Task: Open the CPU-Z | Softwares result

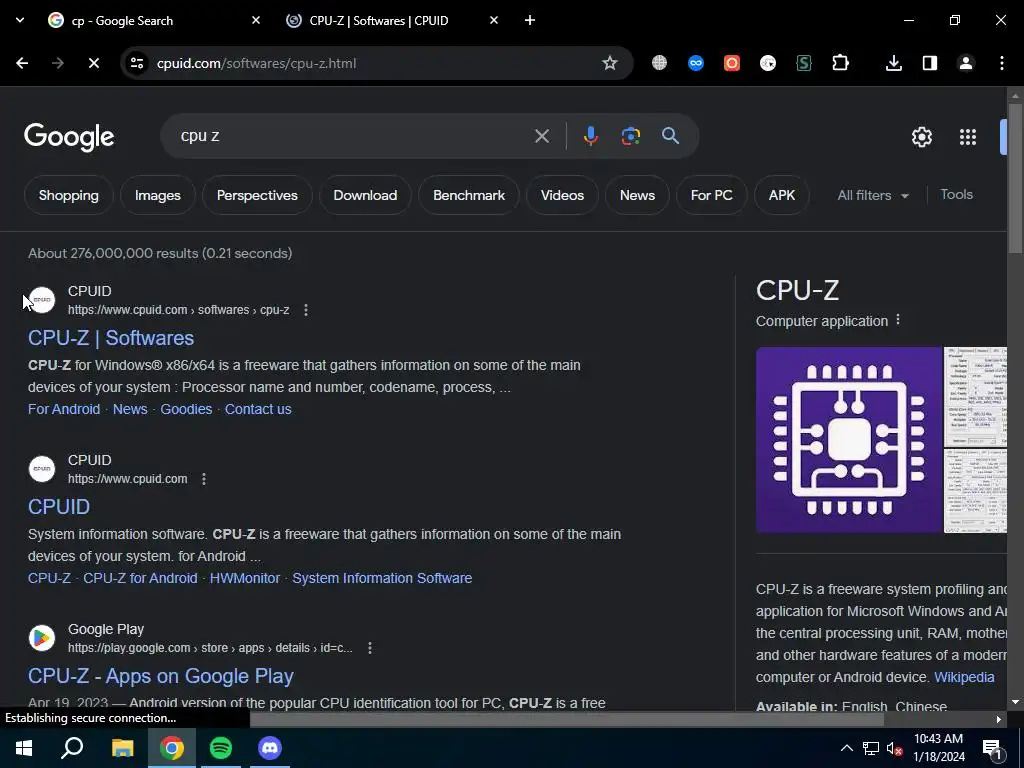Action: (x=111, y=338)
